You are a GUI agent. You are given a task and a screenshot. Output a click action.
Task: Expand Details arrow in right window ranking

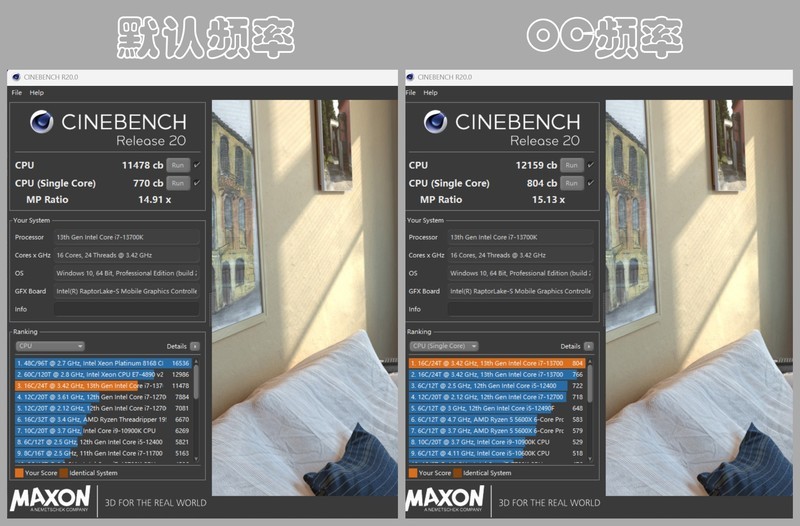click(589, 346)
